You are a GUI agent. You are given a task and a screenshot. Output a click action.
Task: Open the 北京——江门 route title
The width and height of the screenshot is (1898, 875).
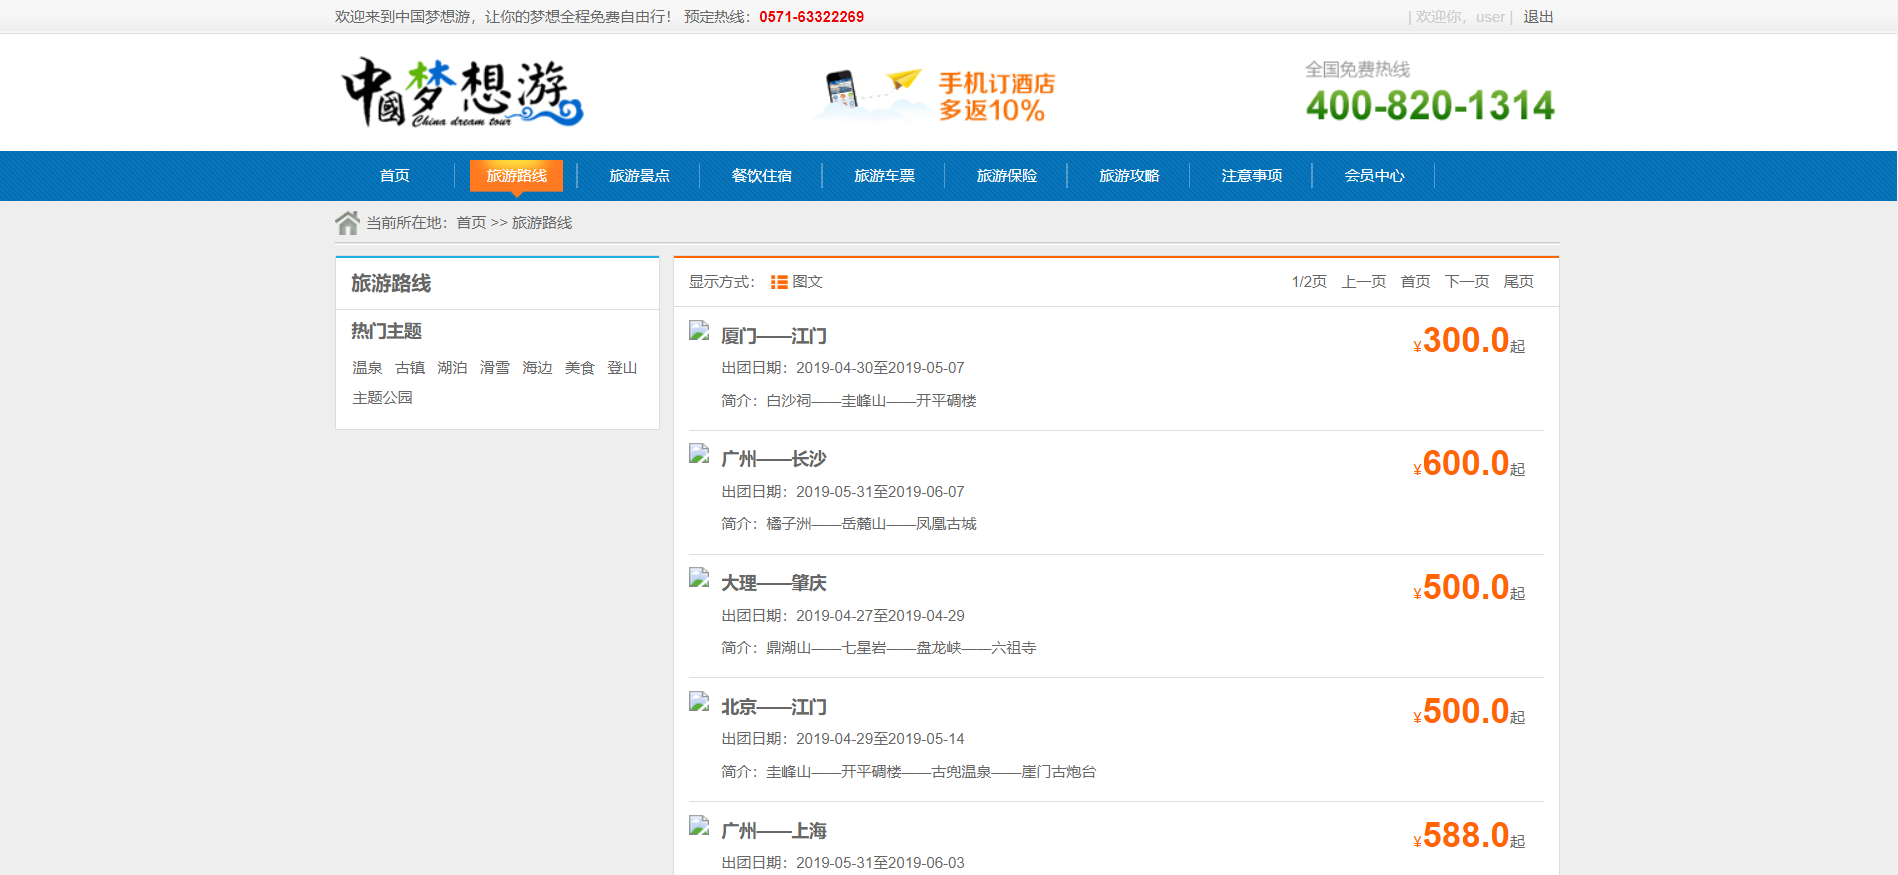click(x=774, y=707)
